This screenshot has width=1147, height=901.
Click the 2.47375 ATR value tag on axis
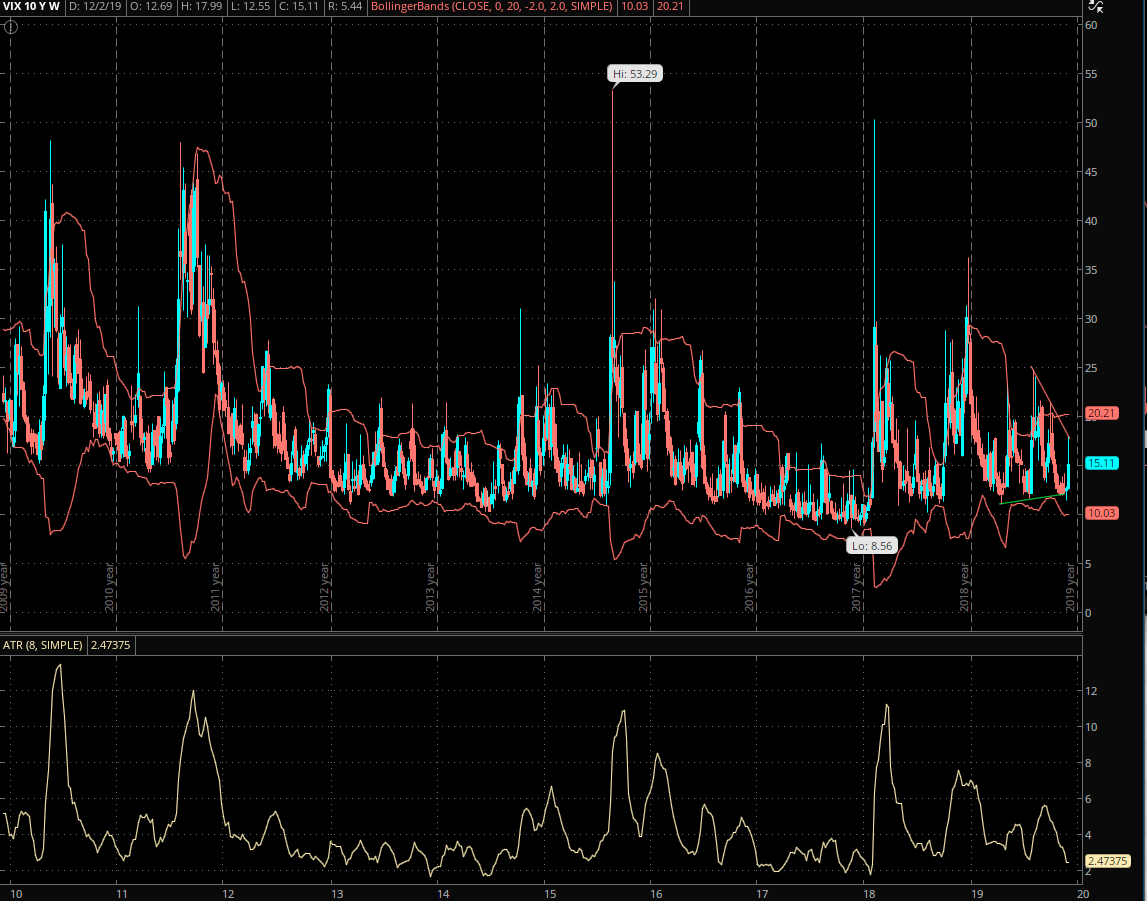click(x=1107, y=861)
